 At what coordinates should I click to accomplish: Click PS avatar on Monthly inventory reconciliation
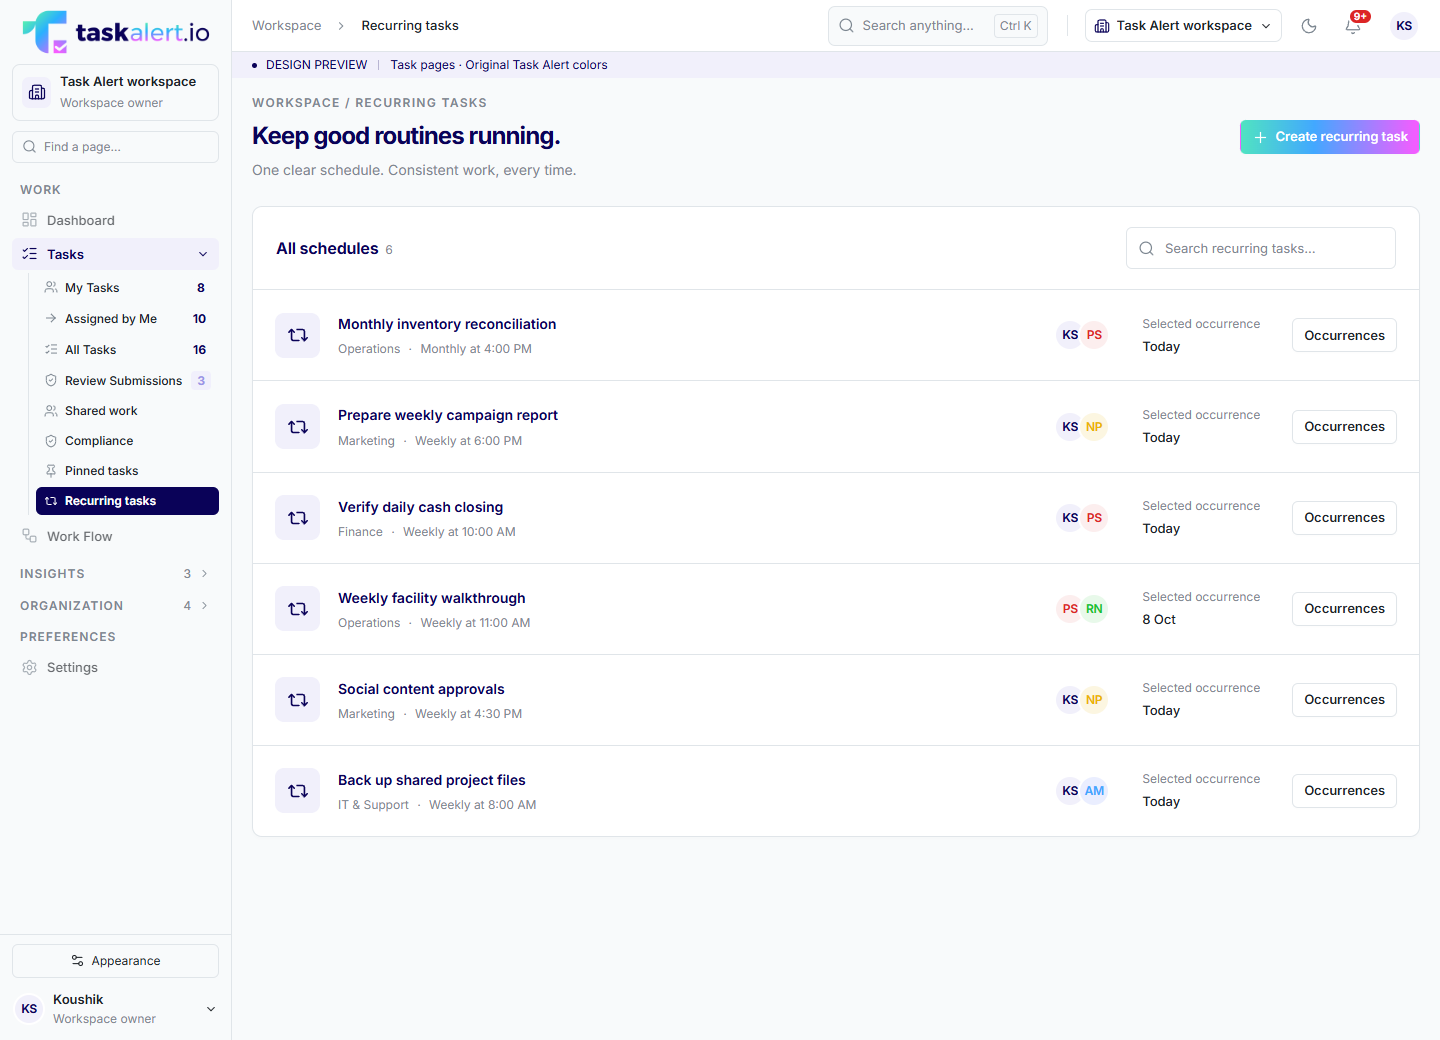point(1095,335)
